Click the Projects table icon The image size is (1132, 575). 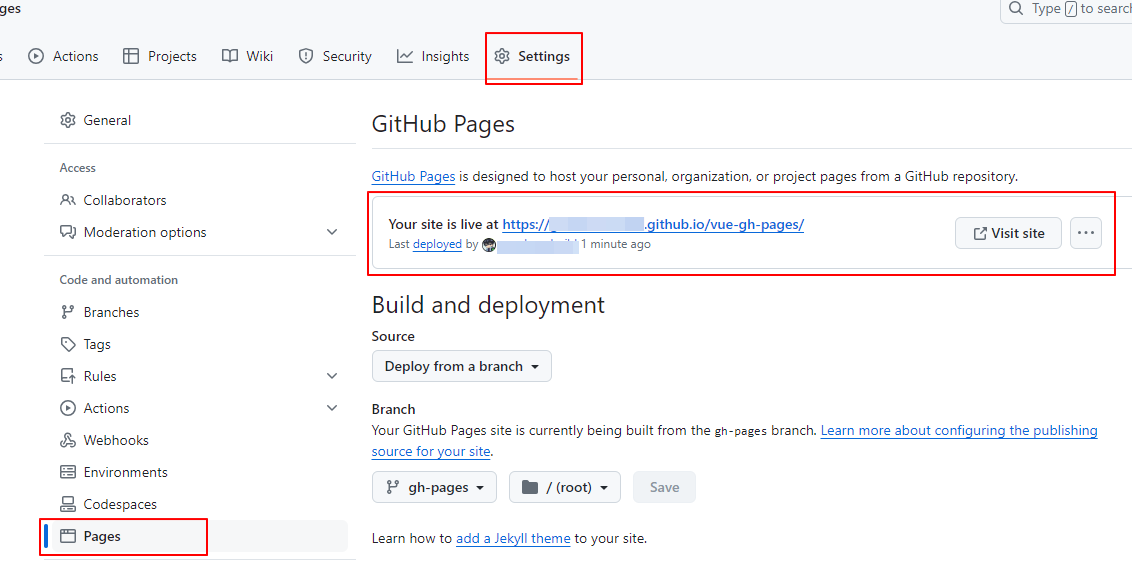point(131,56)
